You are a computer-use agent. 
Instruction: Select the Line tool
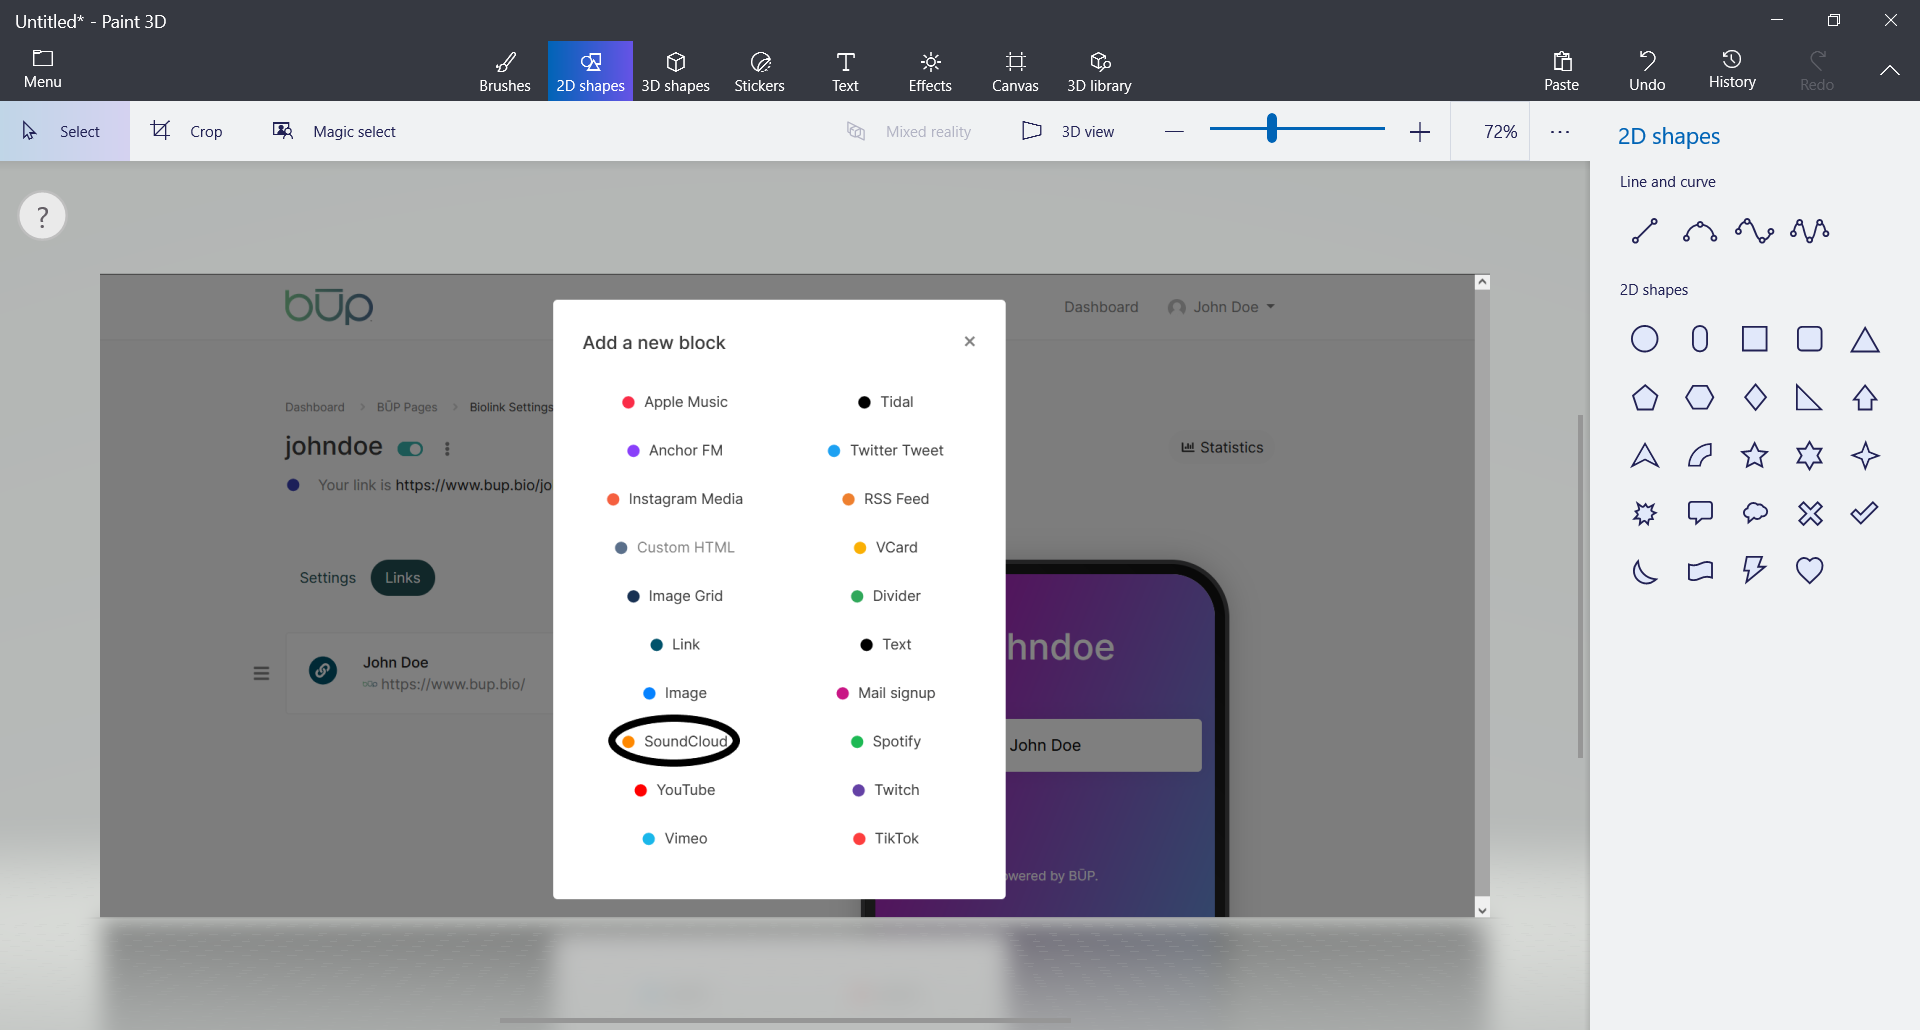(1645, 231)
